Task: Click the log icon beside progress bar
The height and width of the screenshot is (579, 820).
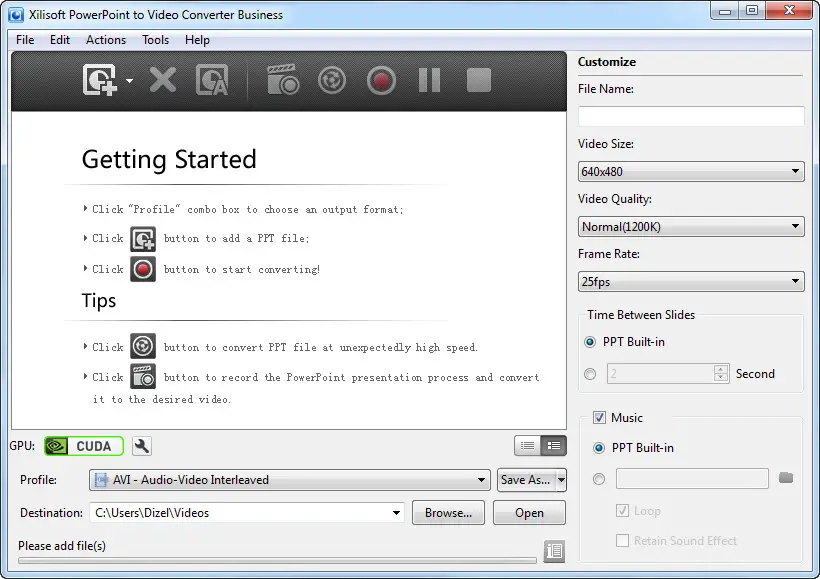Action: click(554, 551)
